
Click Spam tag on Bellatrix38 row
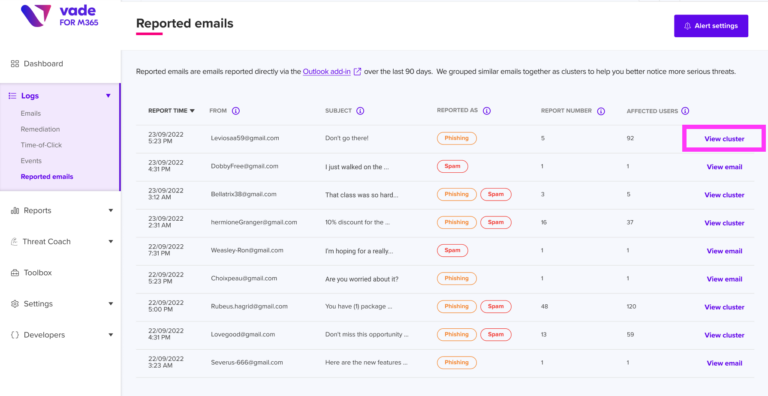click(496, 194)
